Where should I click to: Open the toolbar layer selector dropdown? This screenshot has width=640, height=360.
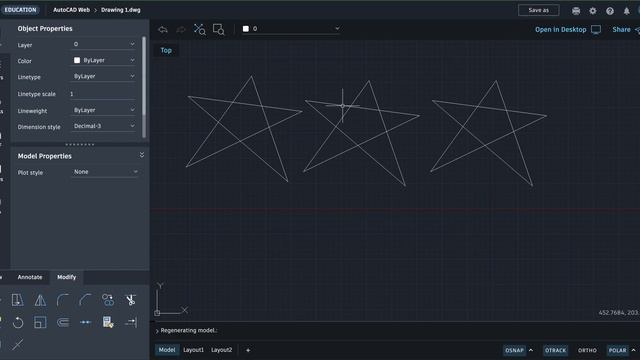[291, 29]
